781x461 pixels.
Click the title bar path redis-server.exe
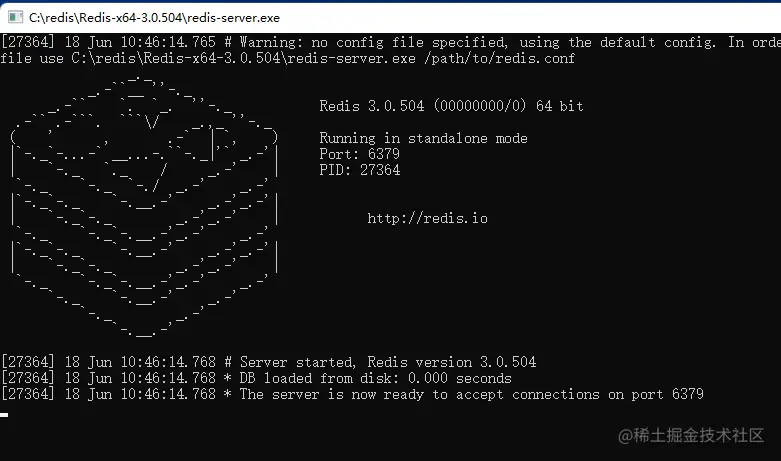(154, 18)
